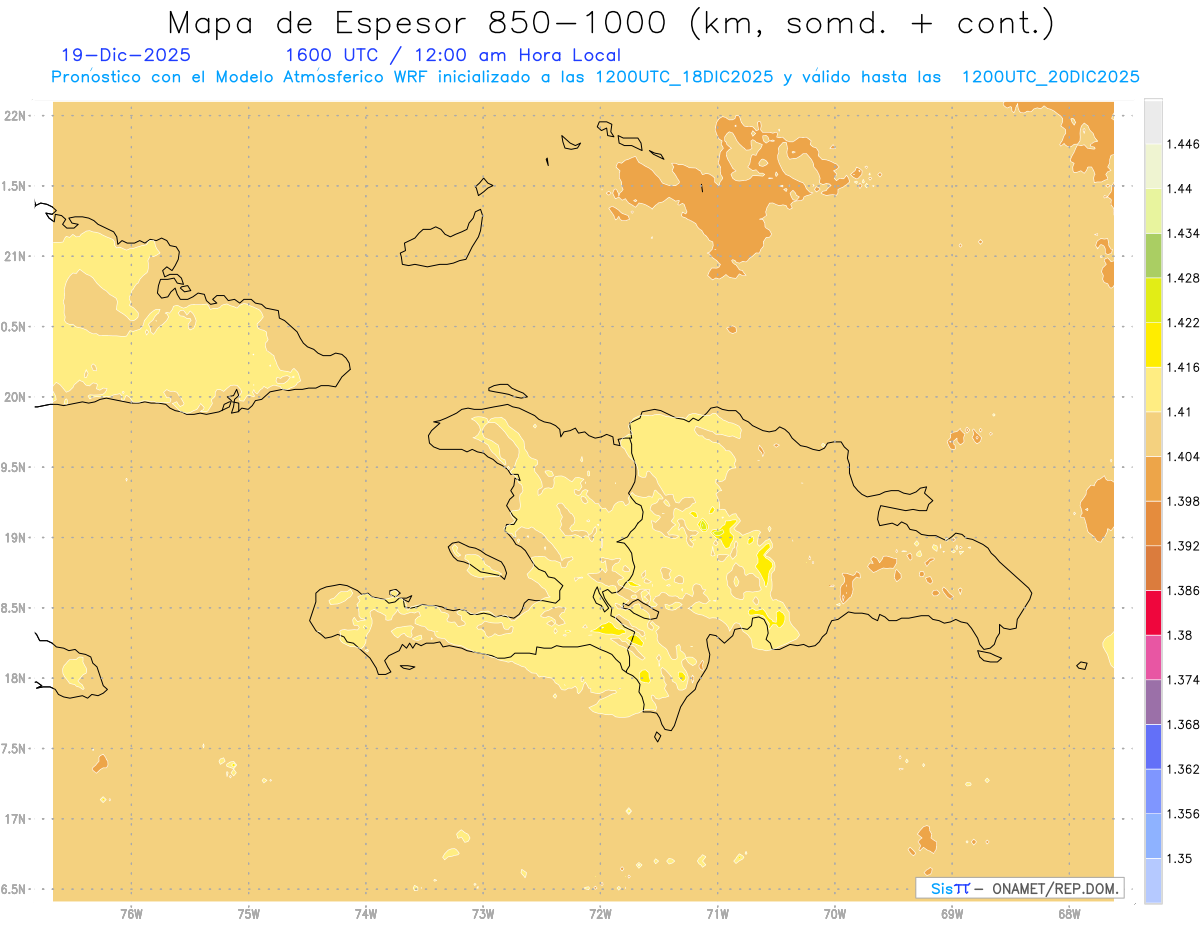This screenshot has height=927, width=1200.
Task: Select the '21N' latitude label
Action: pos(16,257)
